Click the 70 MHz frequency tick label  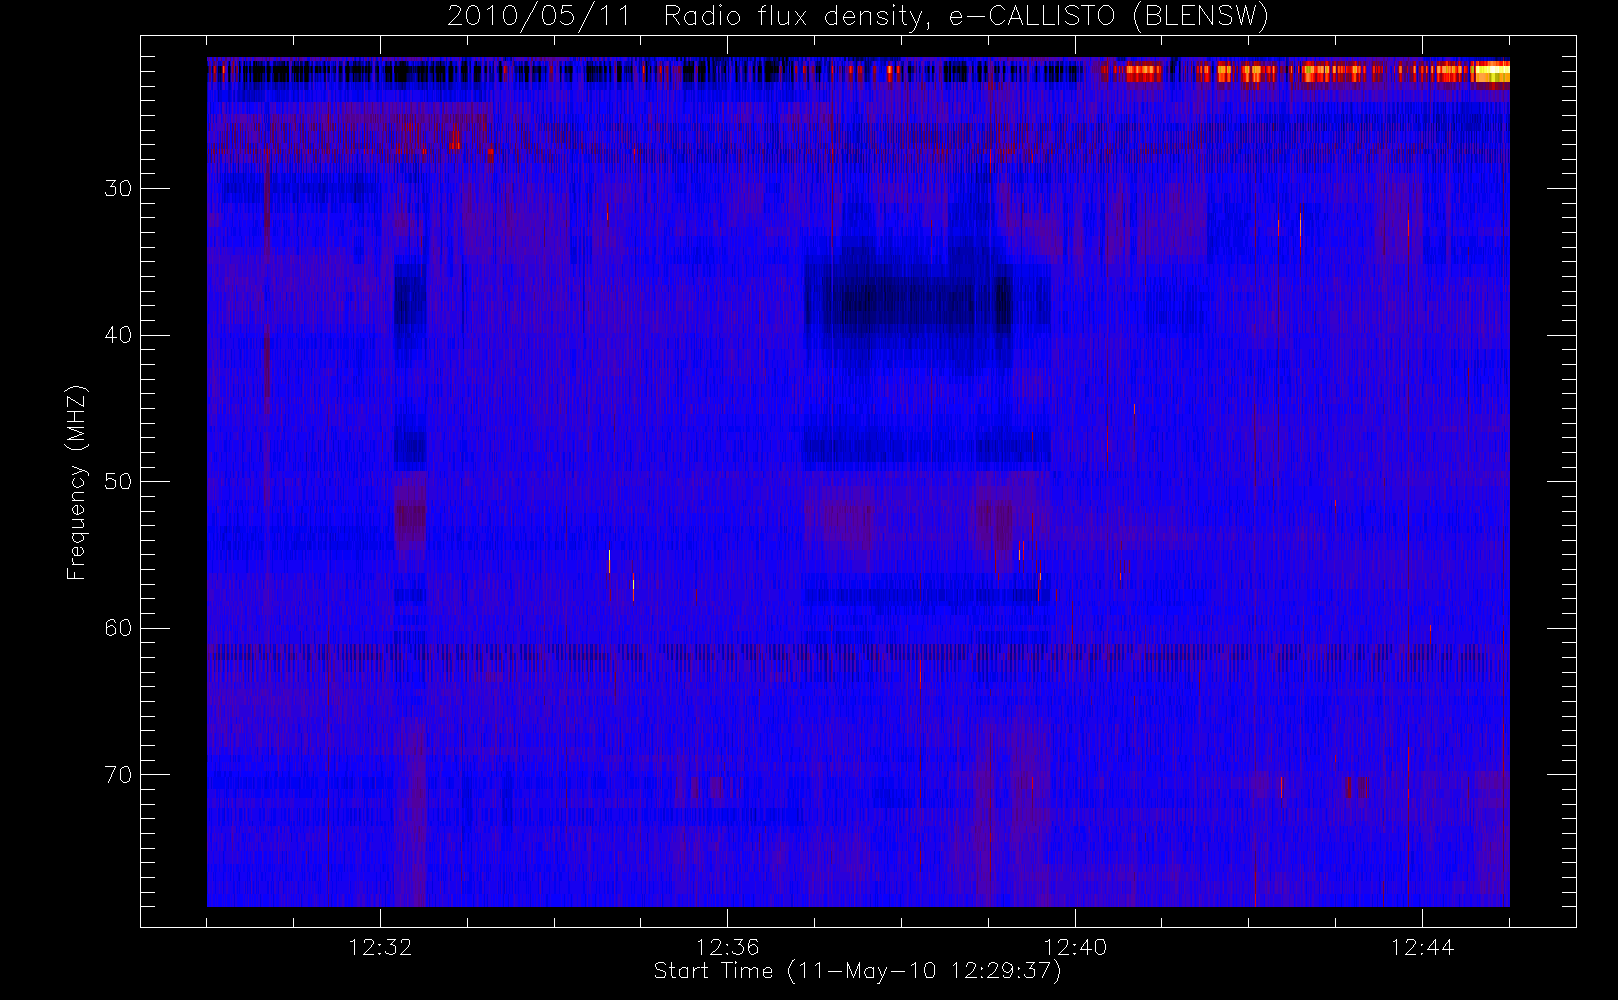pyautogui.click(x=118, y=775)
